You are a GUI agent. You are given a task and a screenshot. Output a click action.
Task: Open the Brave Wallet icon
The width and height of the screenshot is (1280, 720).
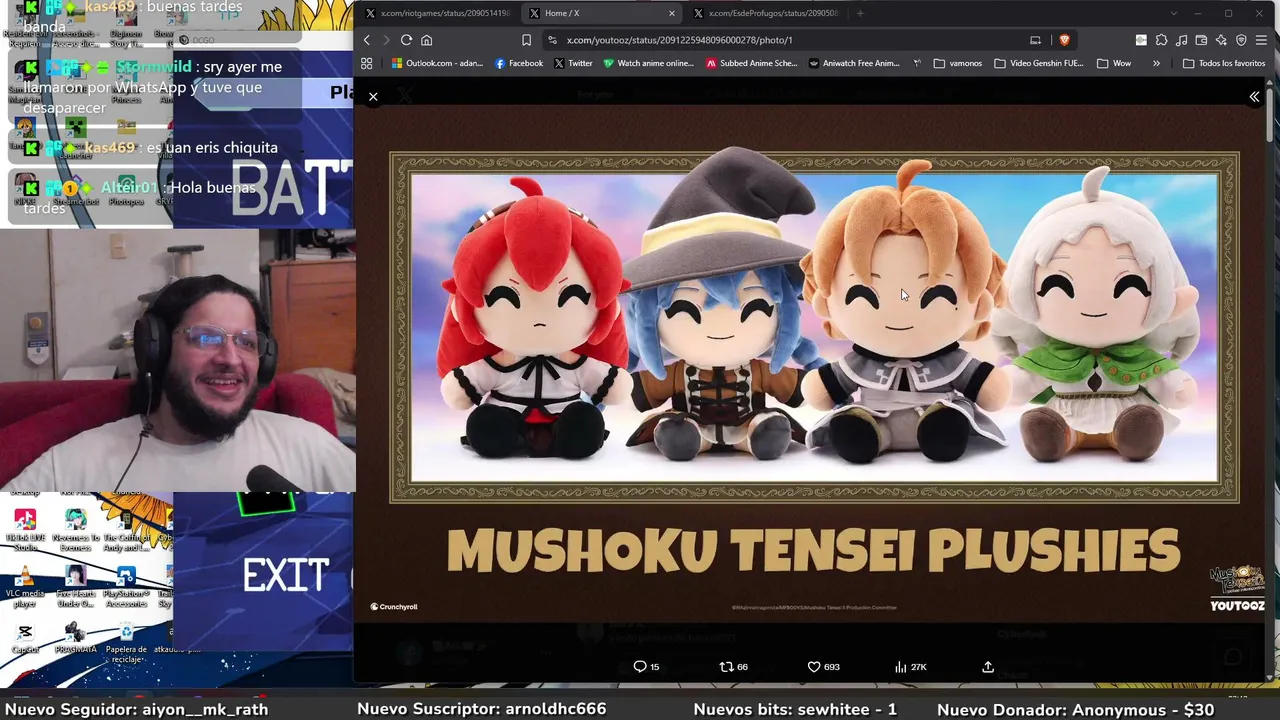[1201, 40]
